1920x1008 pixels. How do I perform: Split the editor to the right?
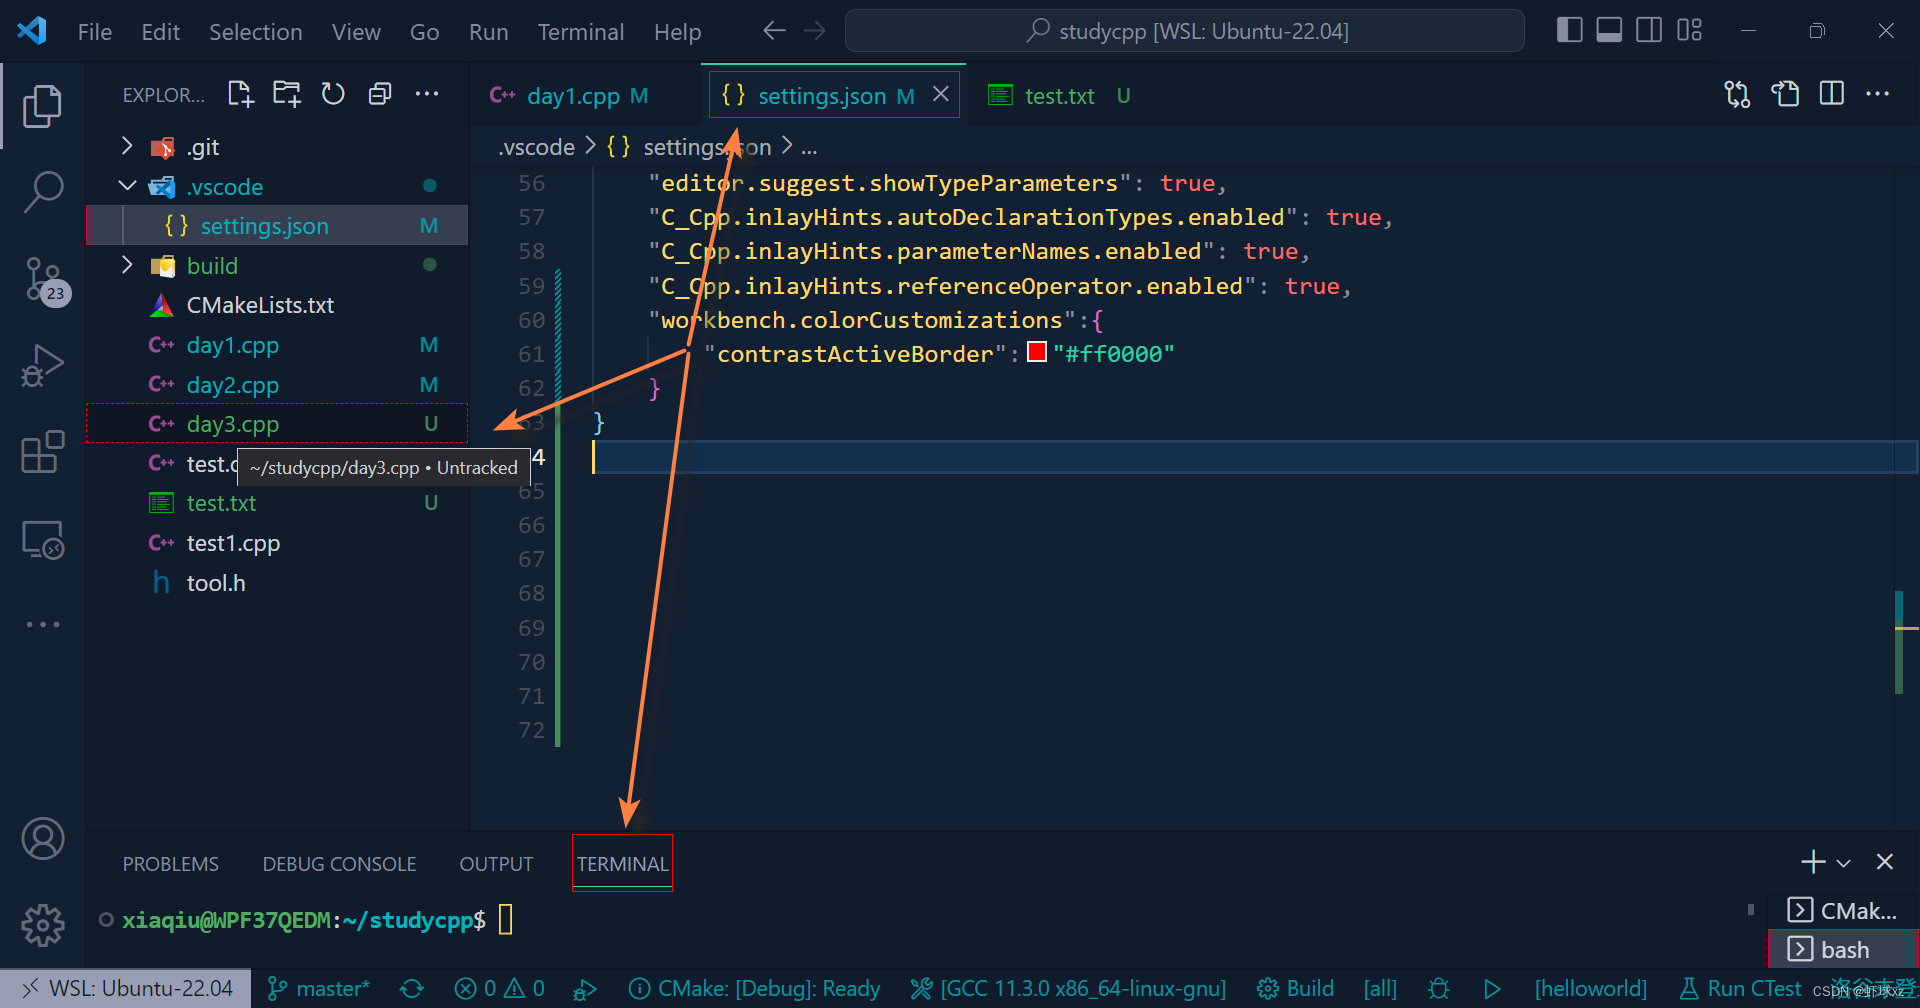pos(1832,94)
